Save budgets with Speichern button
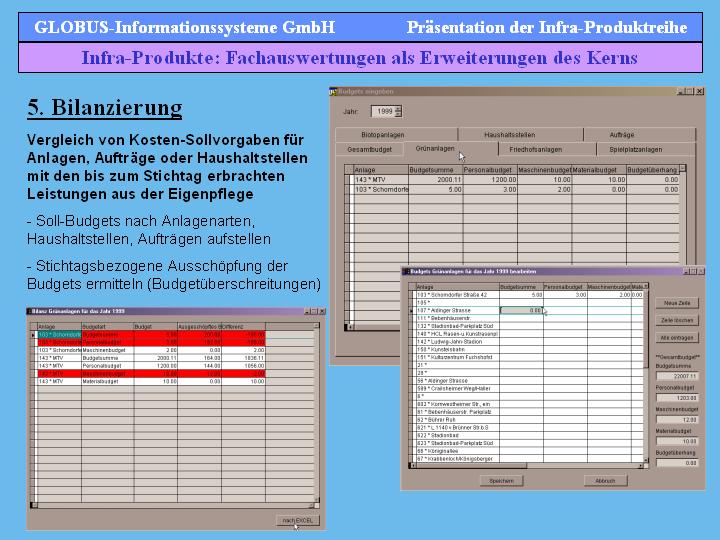Image resolution: width=720 pixels, height=540 pixels. click(x=500, y=480)
